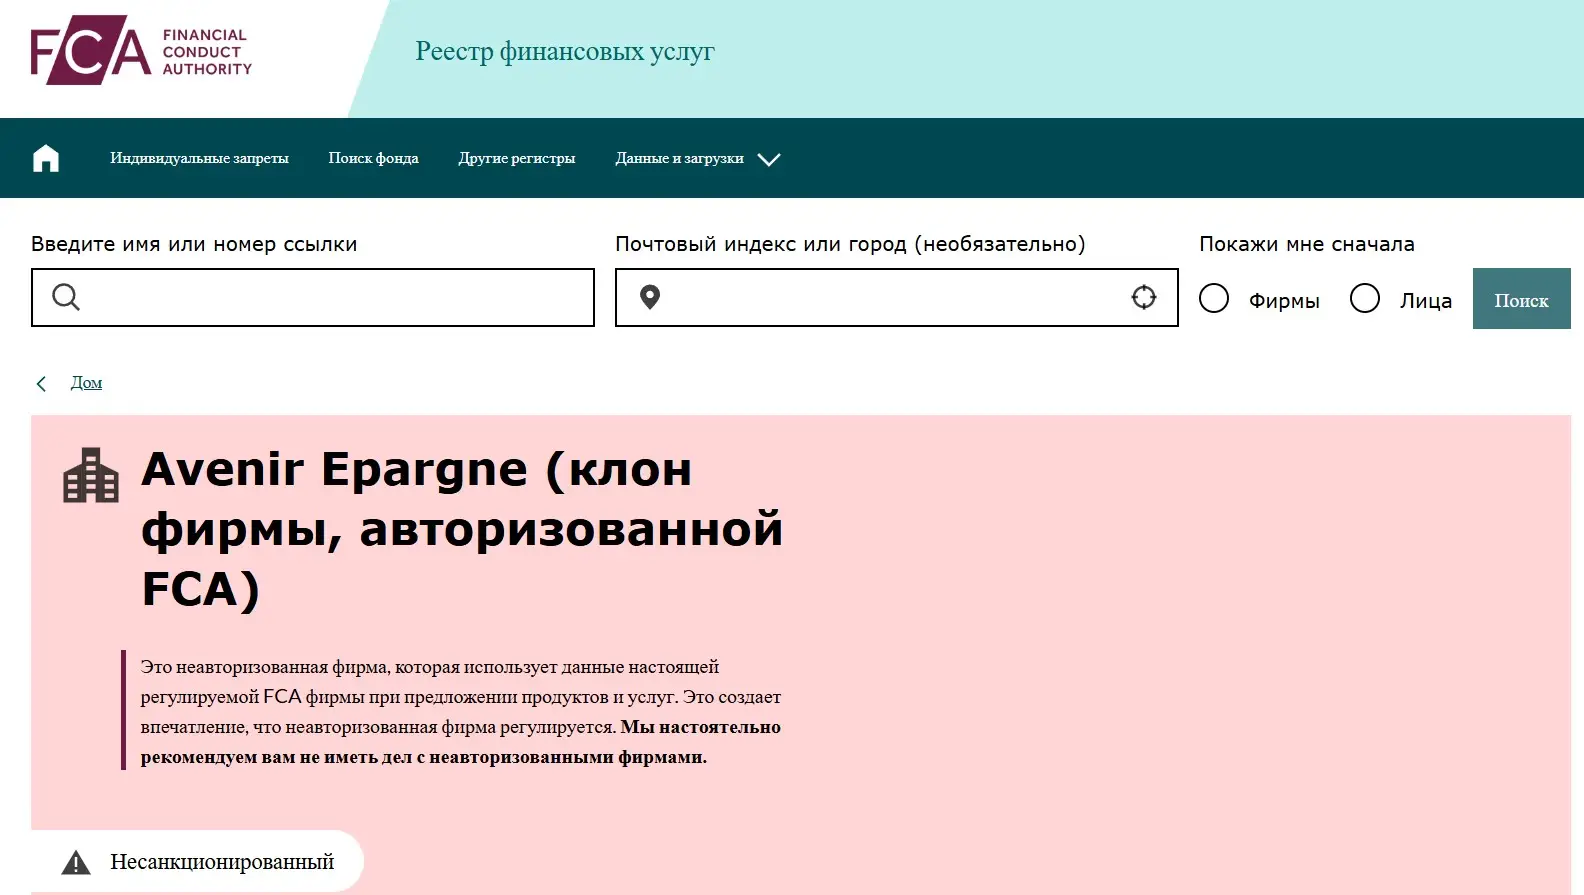Use my current location crosshair icon

(x=1143, y=297)
